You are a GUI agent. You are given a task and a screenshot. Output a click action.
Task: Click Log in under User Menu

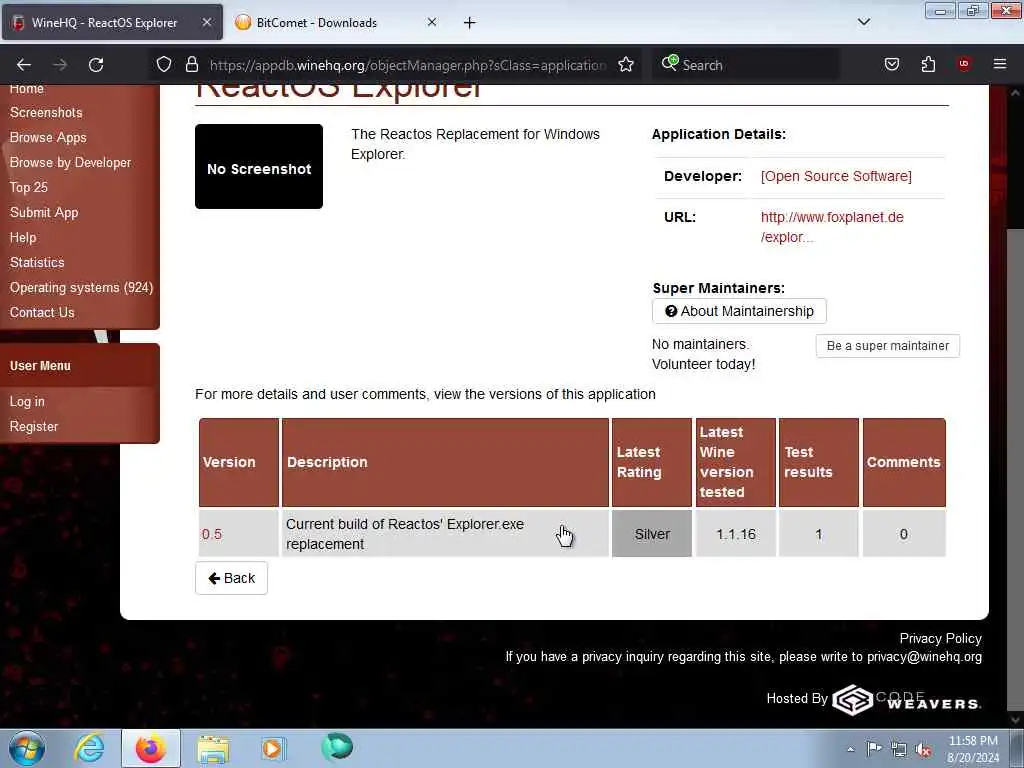(27, 402)
